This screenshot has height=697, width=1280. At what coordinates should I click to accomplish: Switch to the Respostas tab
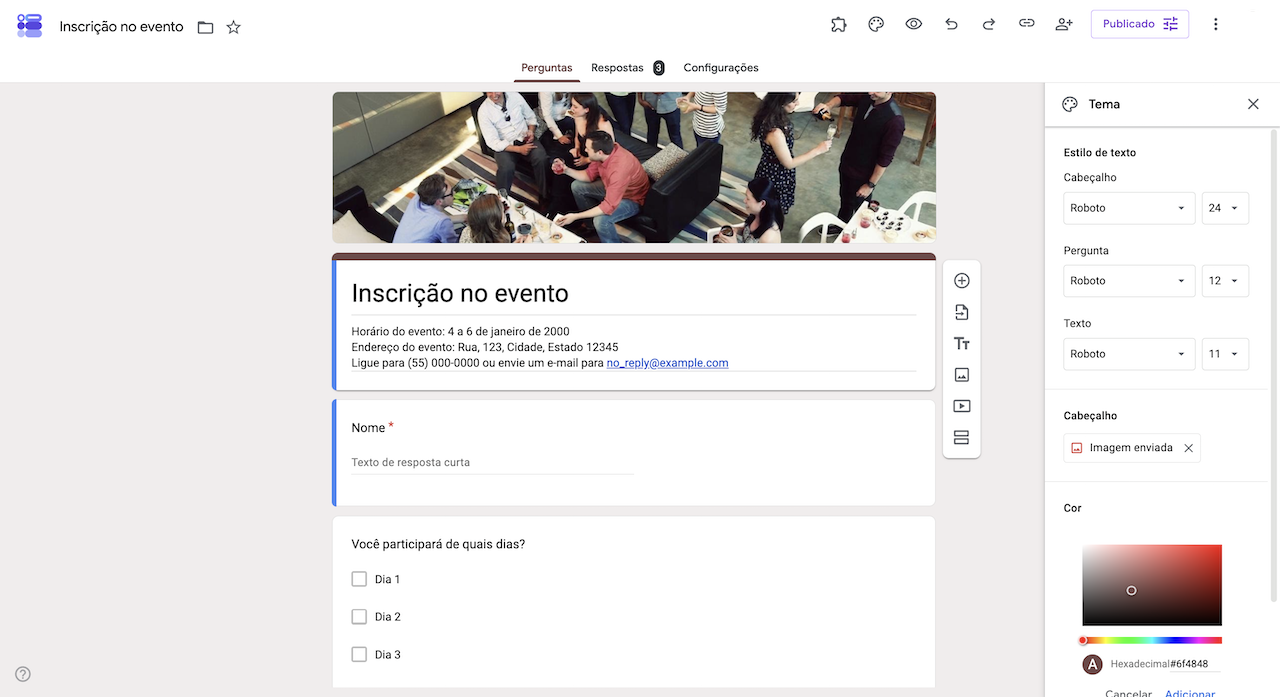(x=617, y=68)
